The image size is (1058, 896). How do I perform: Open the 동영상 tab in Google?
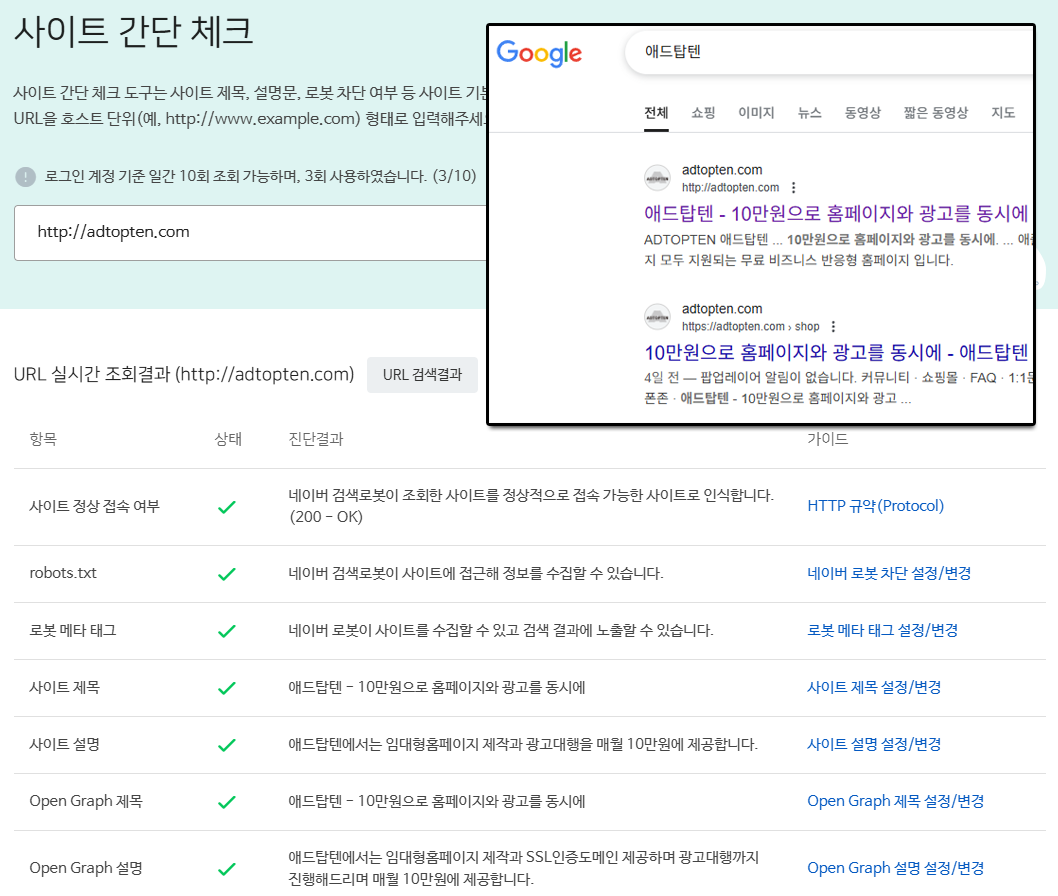[x=863, y=113]
